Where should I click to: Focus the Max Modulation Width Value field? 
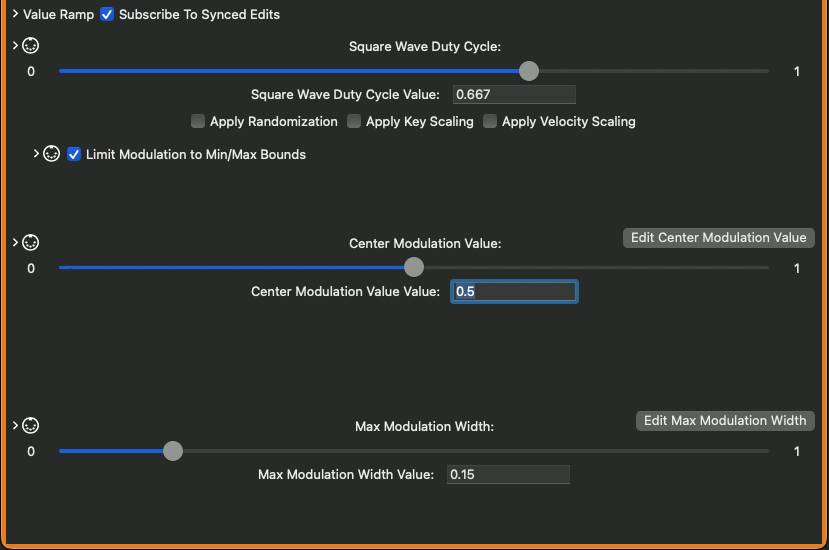507,474
